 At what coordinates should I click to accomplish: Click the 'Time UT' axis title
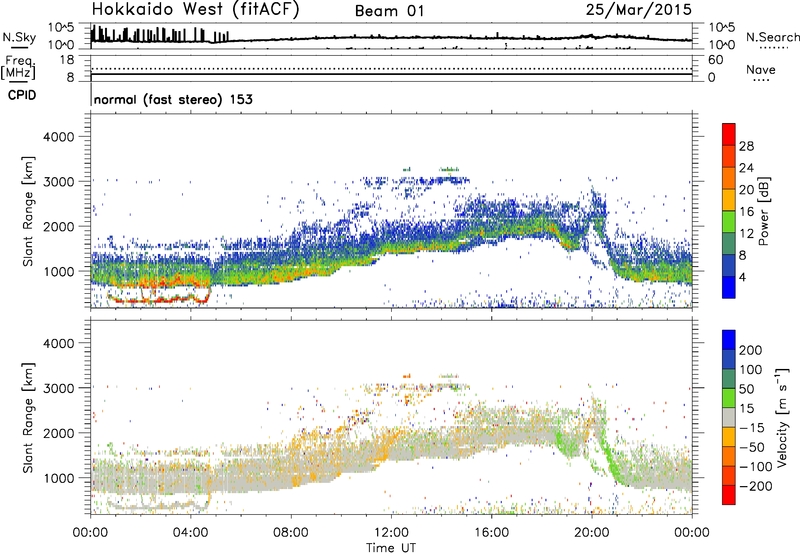(x=391, y=547)
